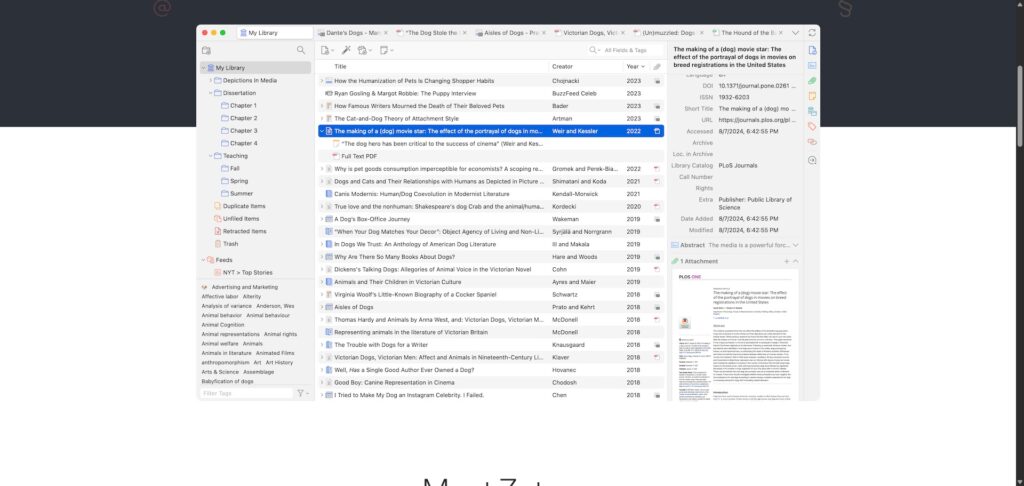Click PDF icon in Kordecki row
The height and width of the screenshot is (486, 1024).
[x=657, y=206]
